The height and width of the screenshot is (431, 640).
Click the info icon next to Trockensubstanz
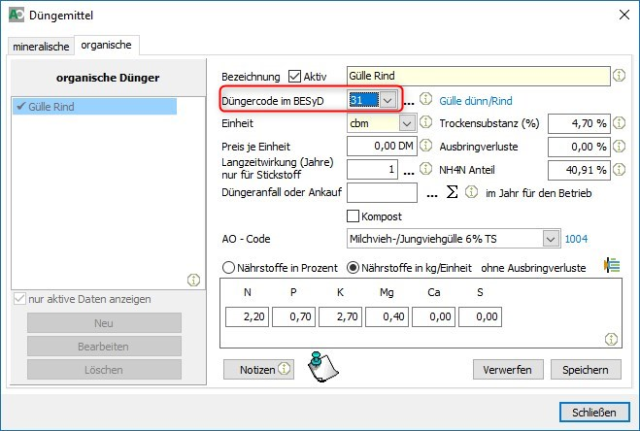pyautogui.click(x=618, y=123)
